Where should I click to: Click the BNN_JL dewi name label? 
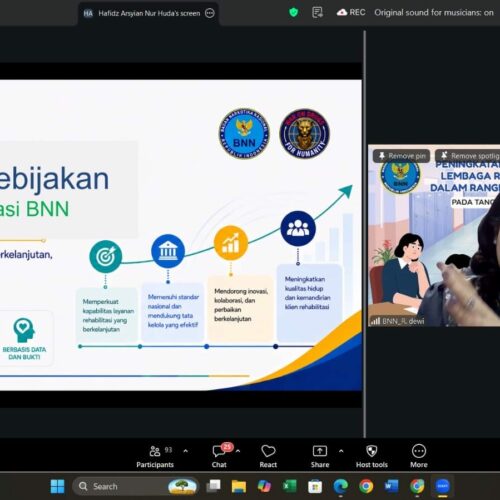pyautogui.click(x=403, y=321)
